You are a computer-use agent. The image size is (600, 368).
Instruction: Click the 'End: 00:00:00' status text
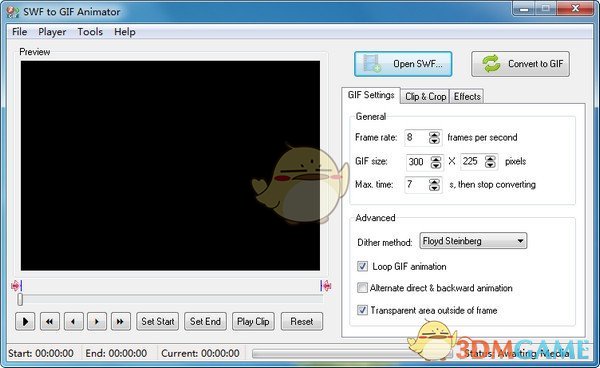(x=116, y=353)
